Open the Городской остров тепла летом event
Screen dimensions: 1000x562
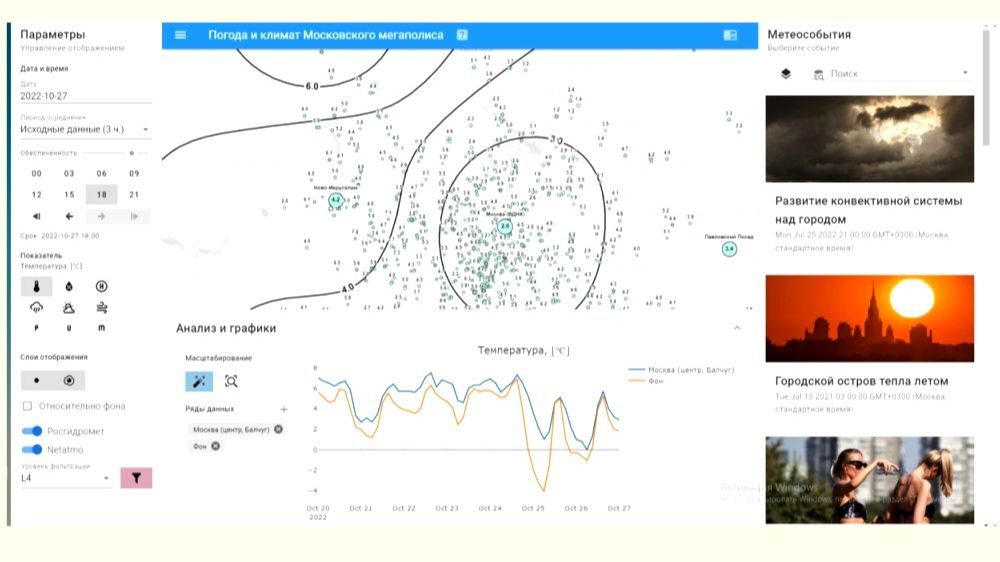click(x=862, y=381)
